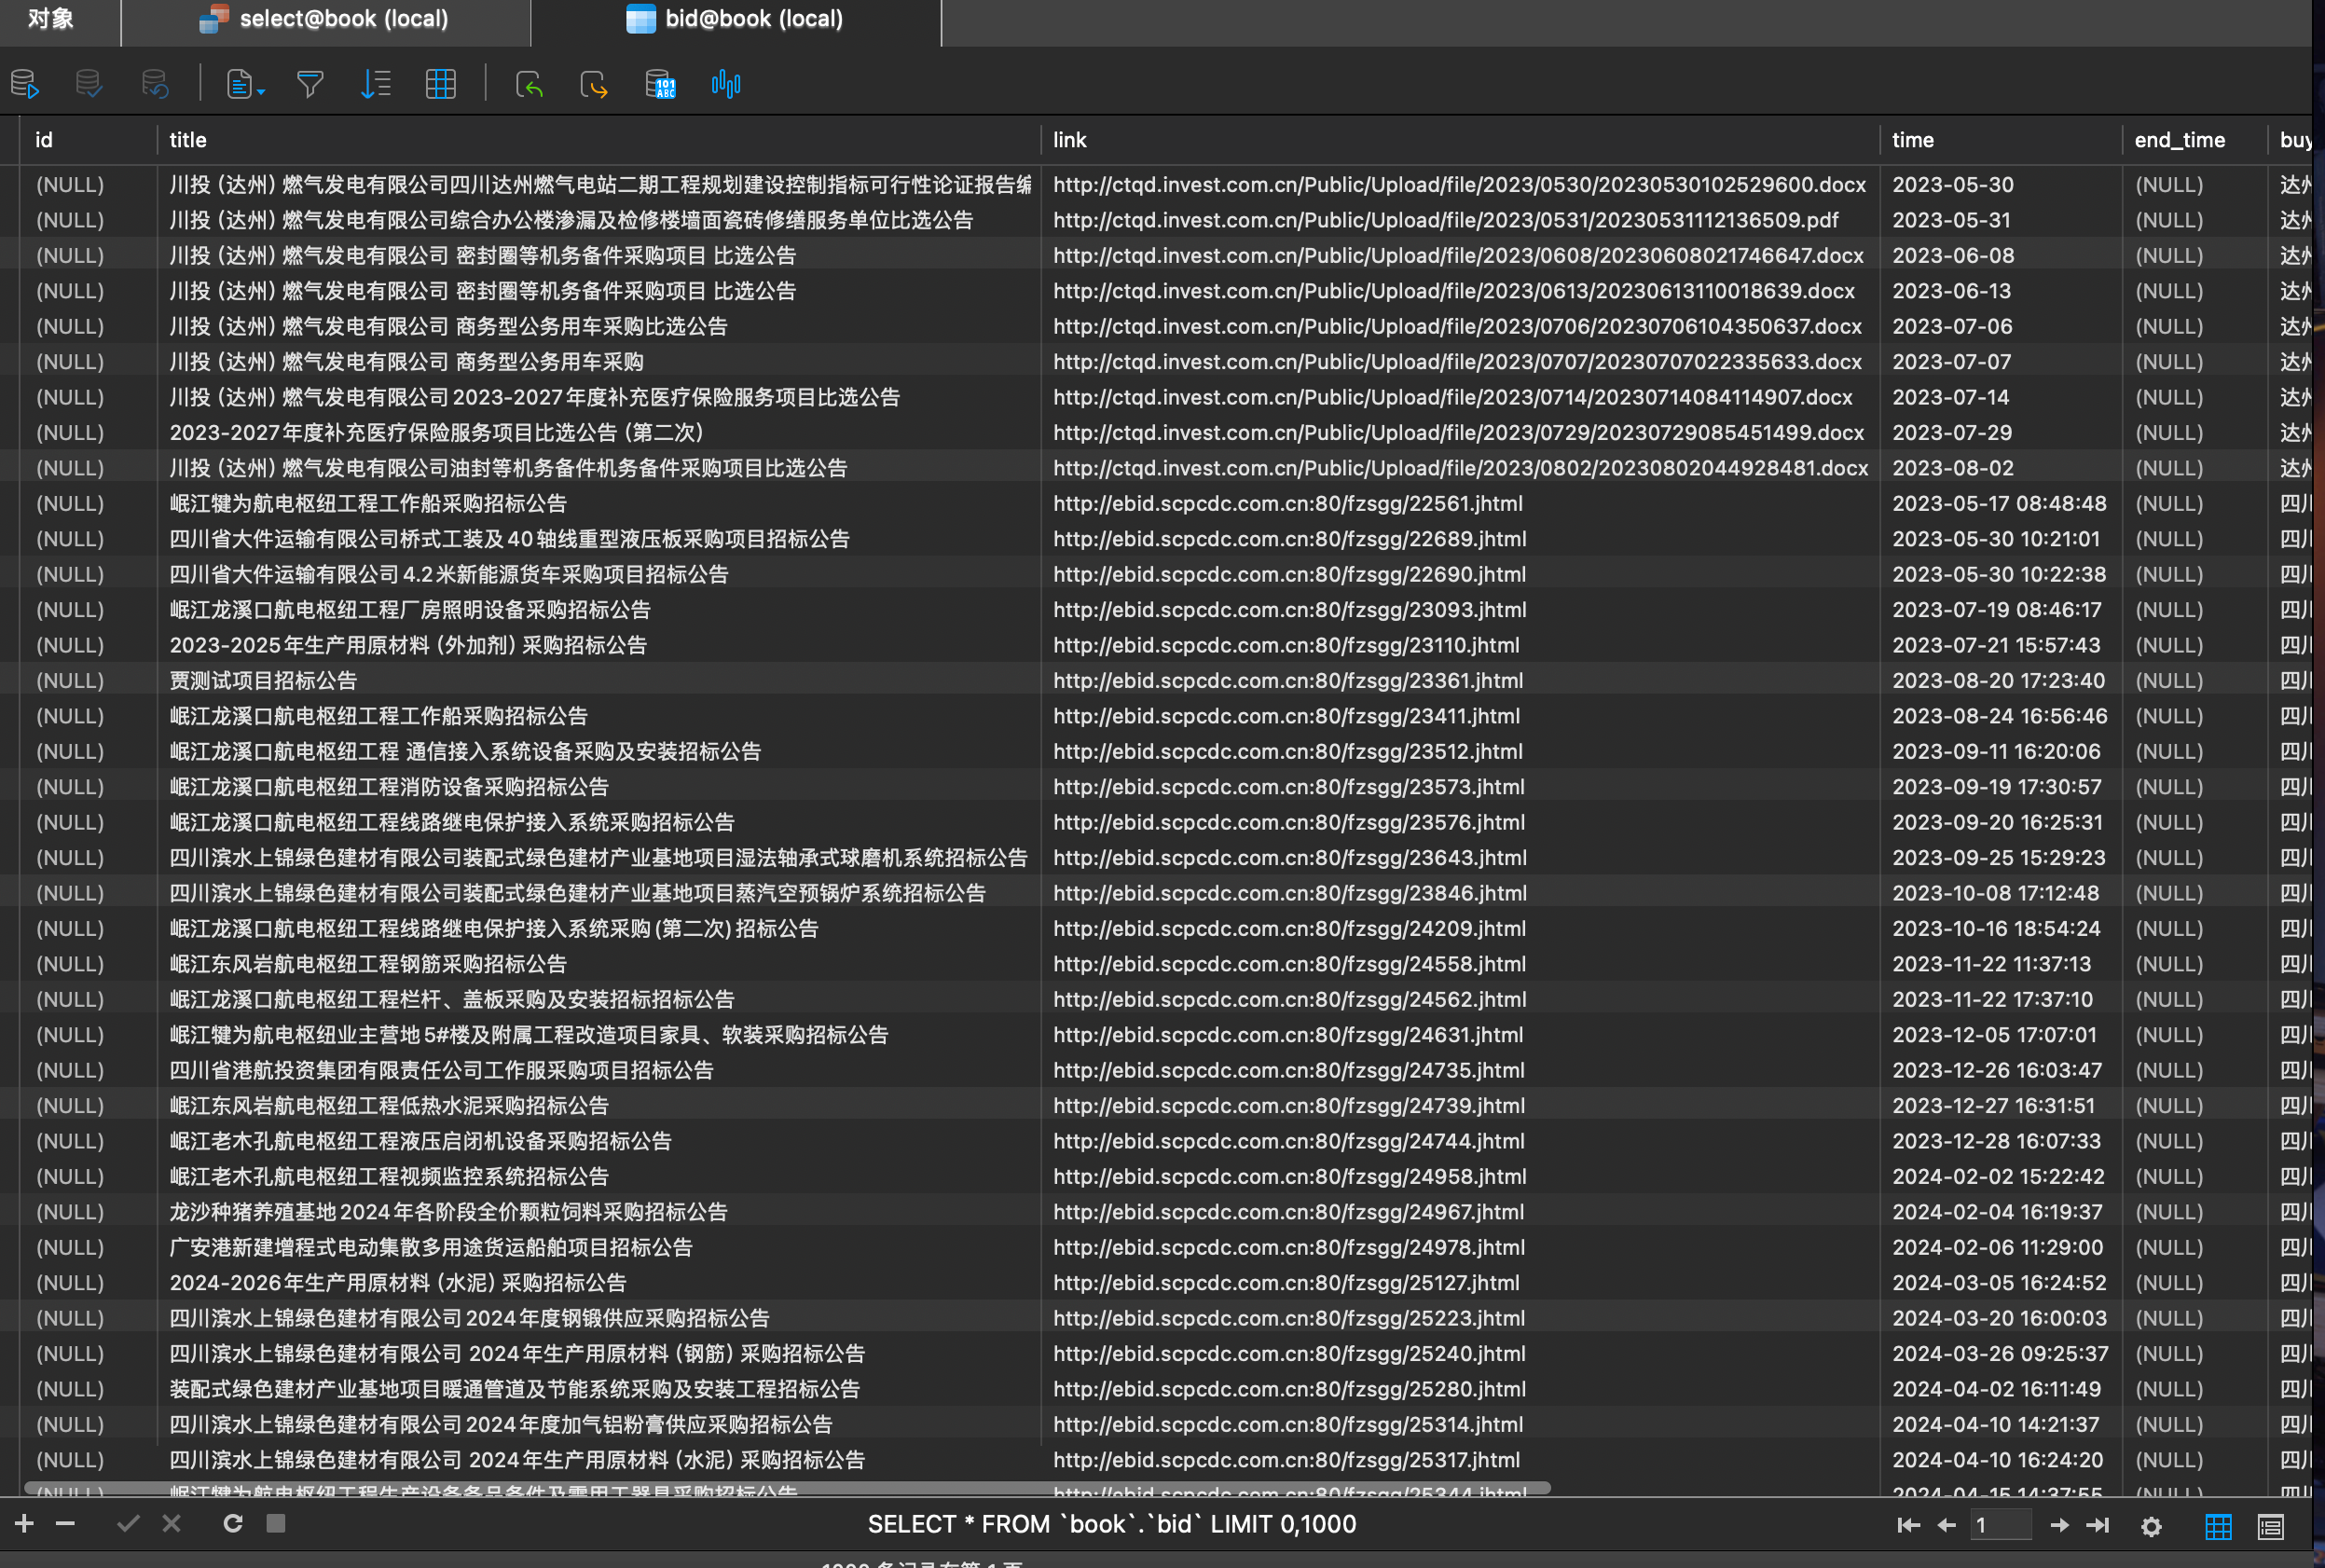Open the chart creation icon
Screen dimensions: 2325x1568
tap(725, 84)
